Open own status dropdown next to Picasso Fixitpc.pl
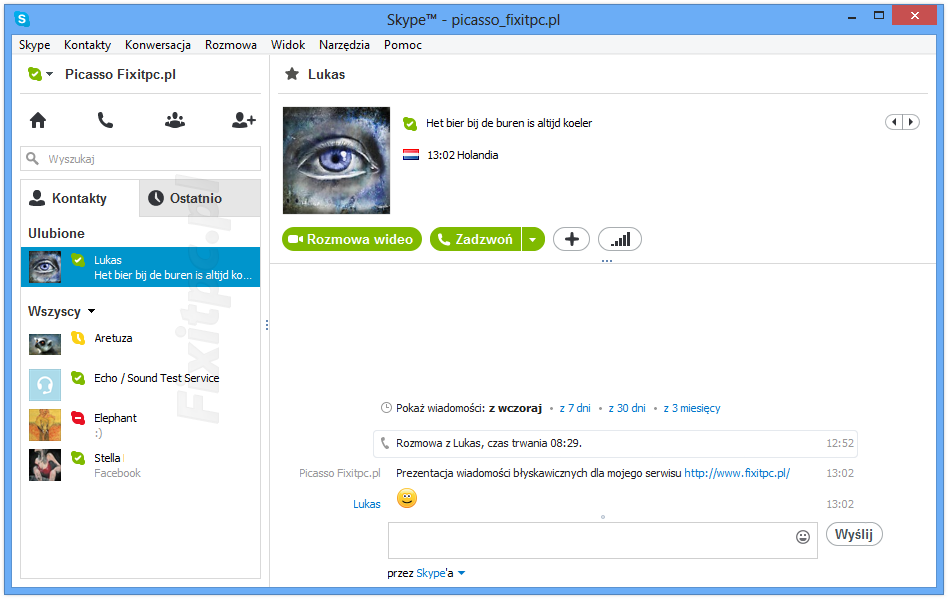 coord(41,74)
